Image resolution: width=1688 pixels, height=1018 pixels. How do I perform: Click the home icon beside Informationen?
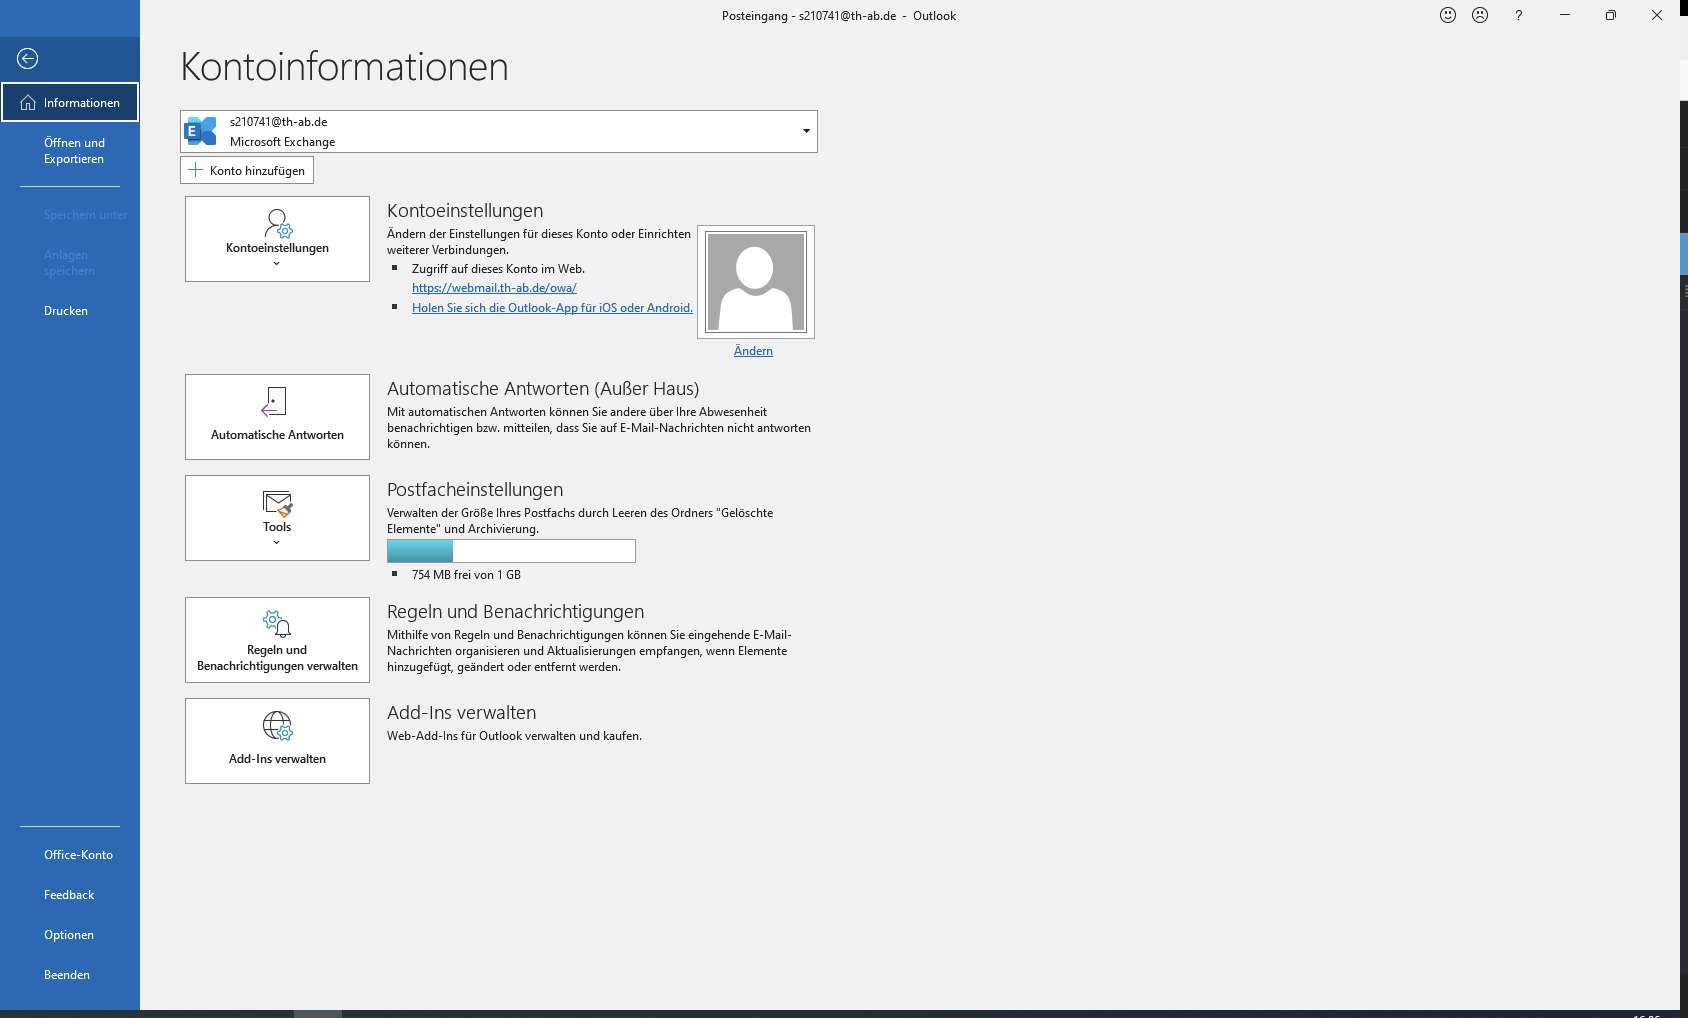pos(28,103)
